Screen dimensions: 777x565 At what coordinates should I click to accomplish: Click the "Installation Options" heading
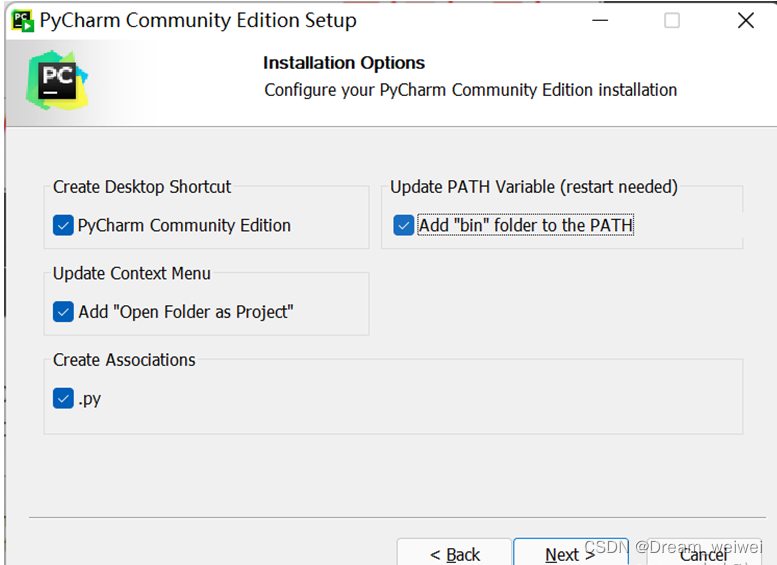click(344, 63)
